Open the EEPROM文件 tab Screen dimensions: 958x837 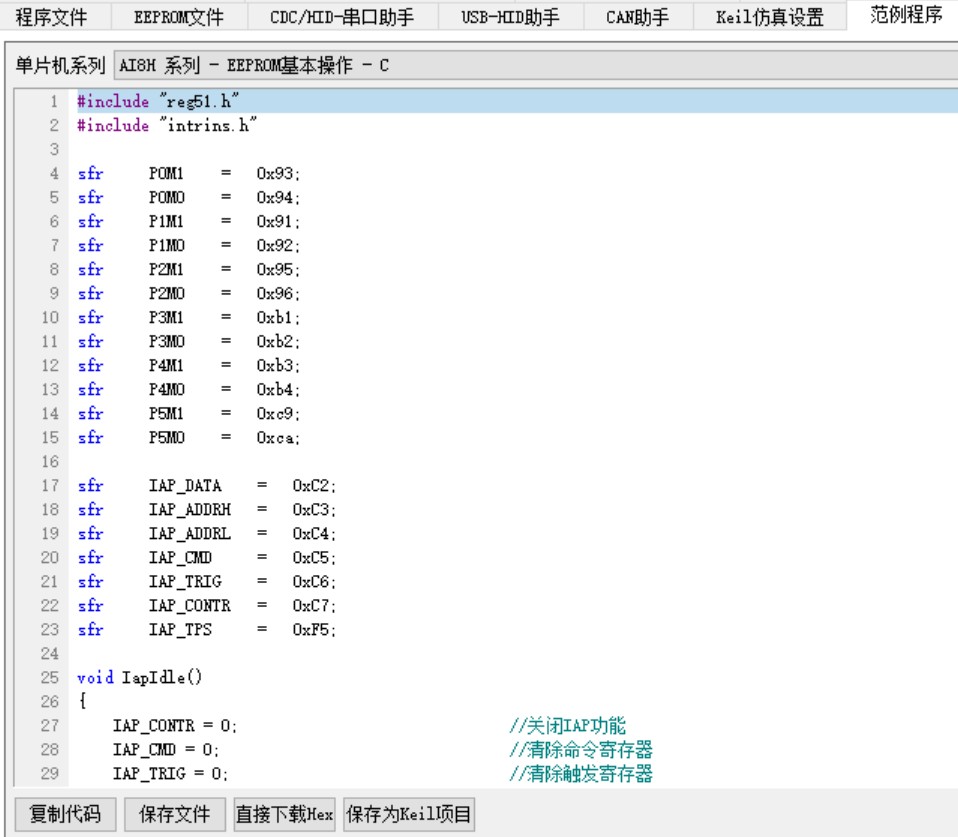point(179,16)
